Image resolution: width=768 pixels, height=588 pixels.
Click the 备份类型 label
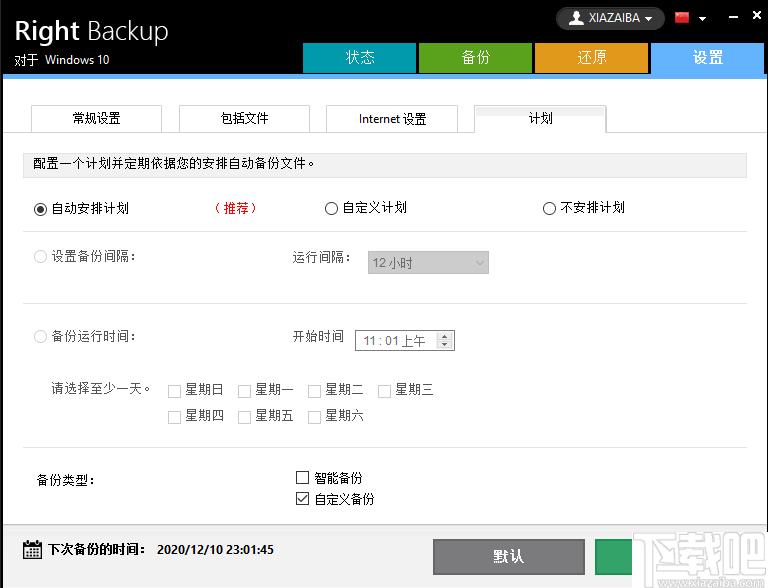point(66,480)
